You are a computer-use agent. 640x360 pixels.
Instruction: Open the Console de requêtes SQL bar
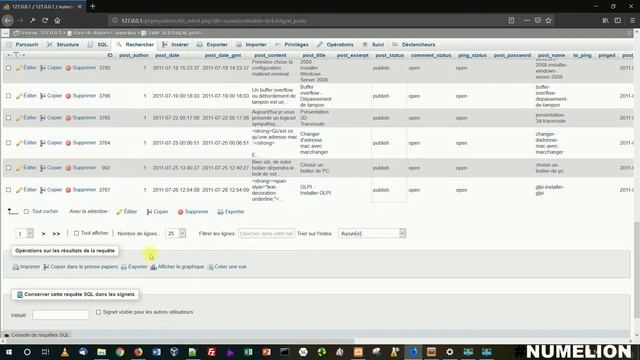(x=37, y=335)
